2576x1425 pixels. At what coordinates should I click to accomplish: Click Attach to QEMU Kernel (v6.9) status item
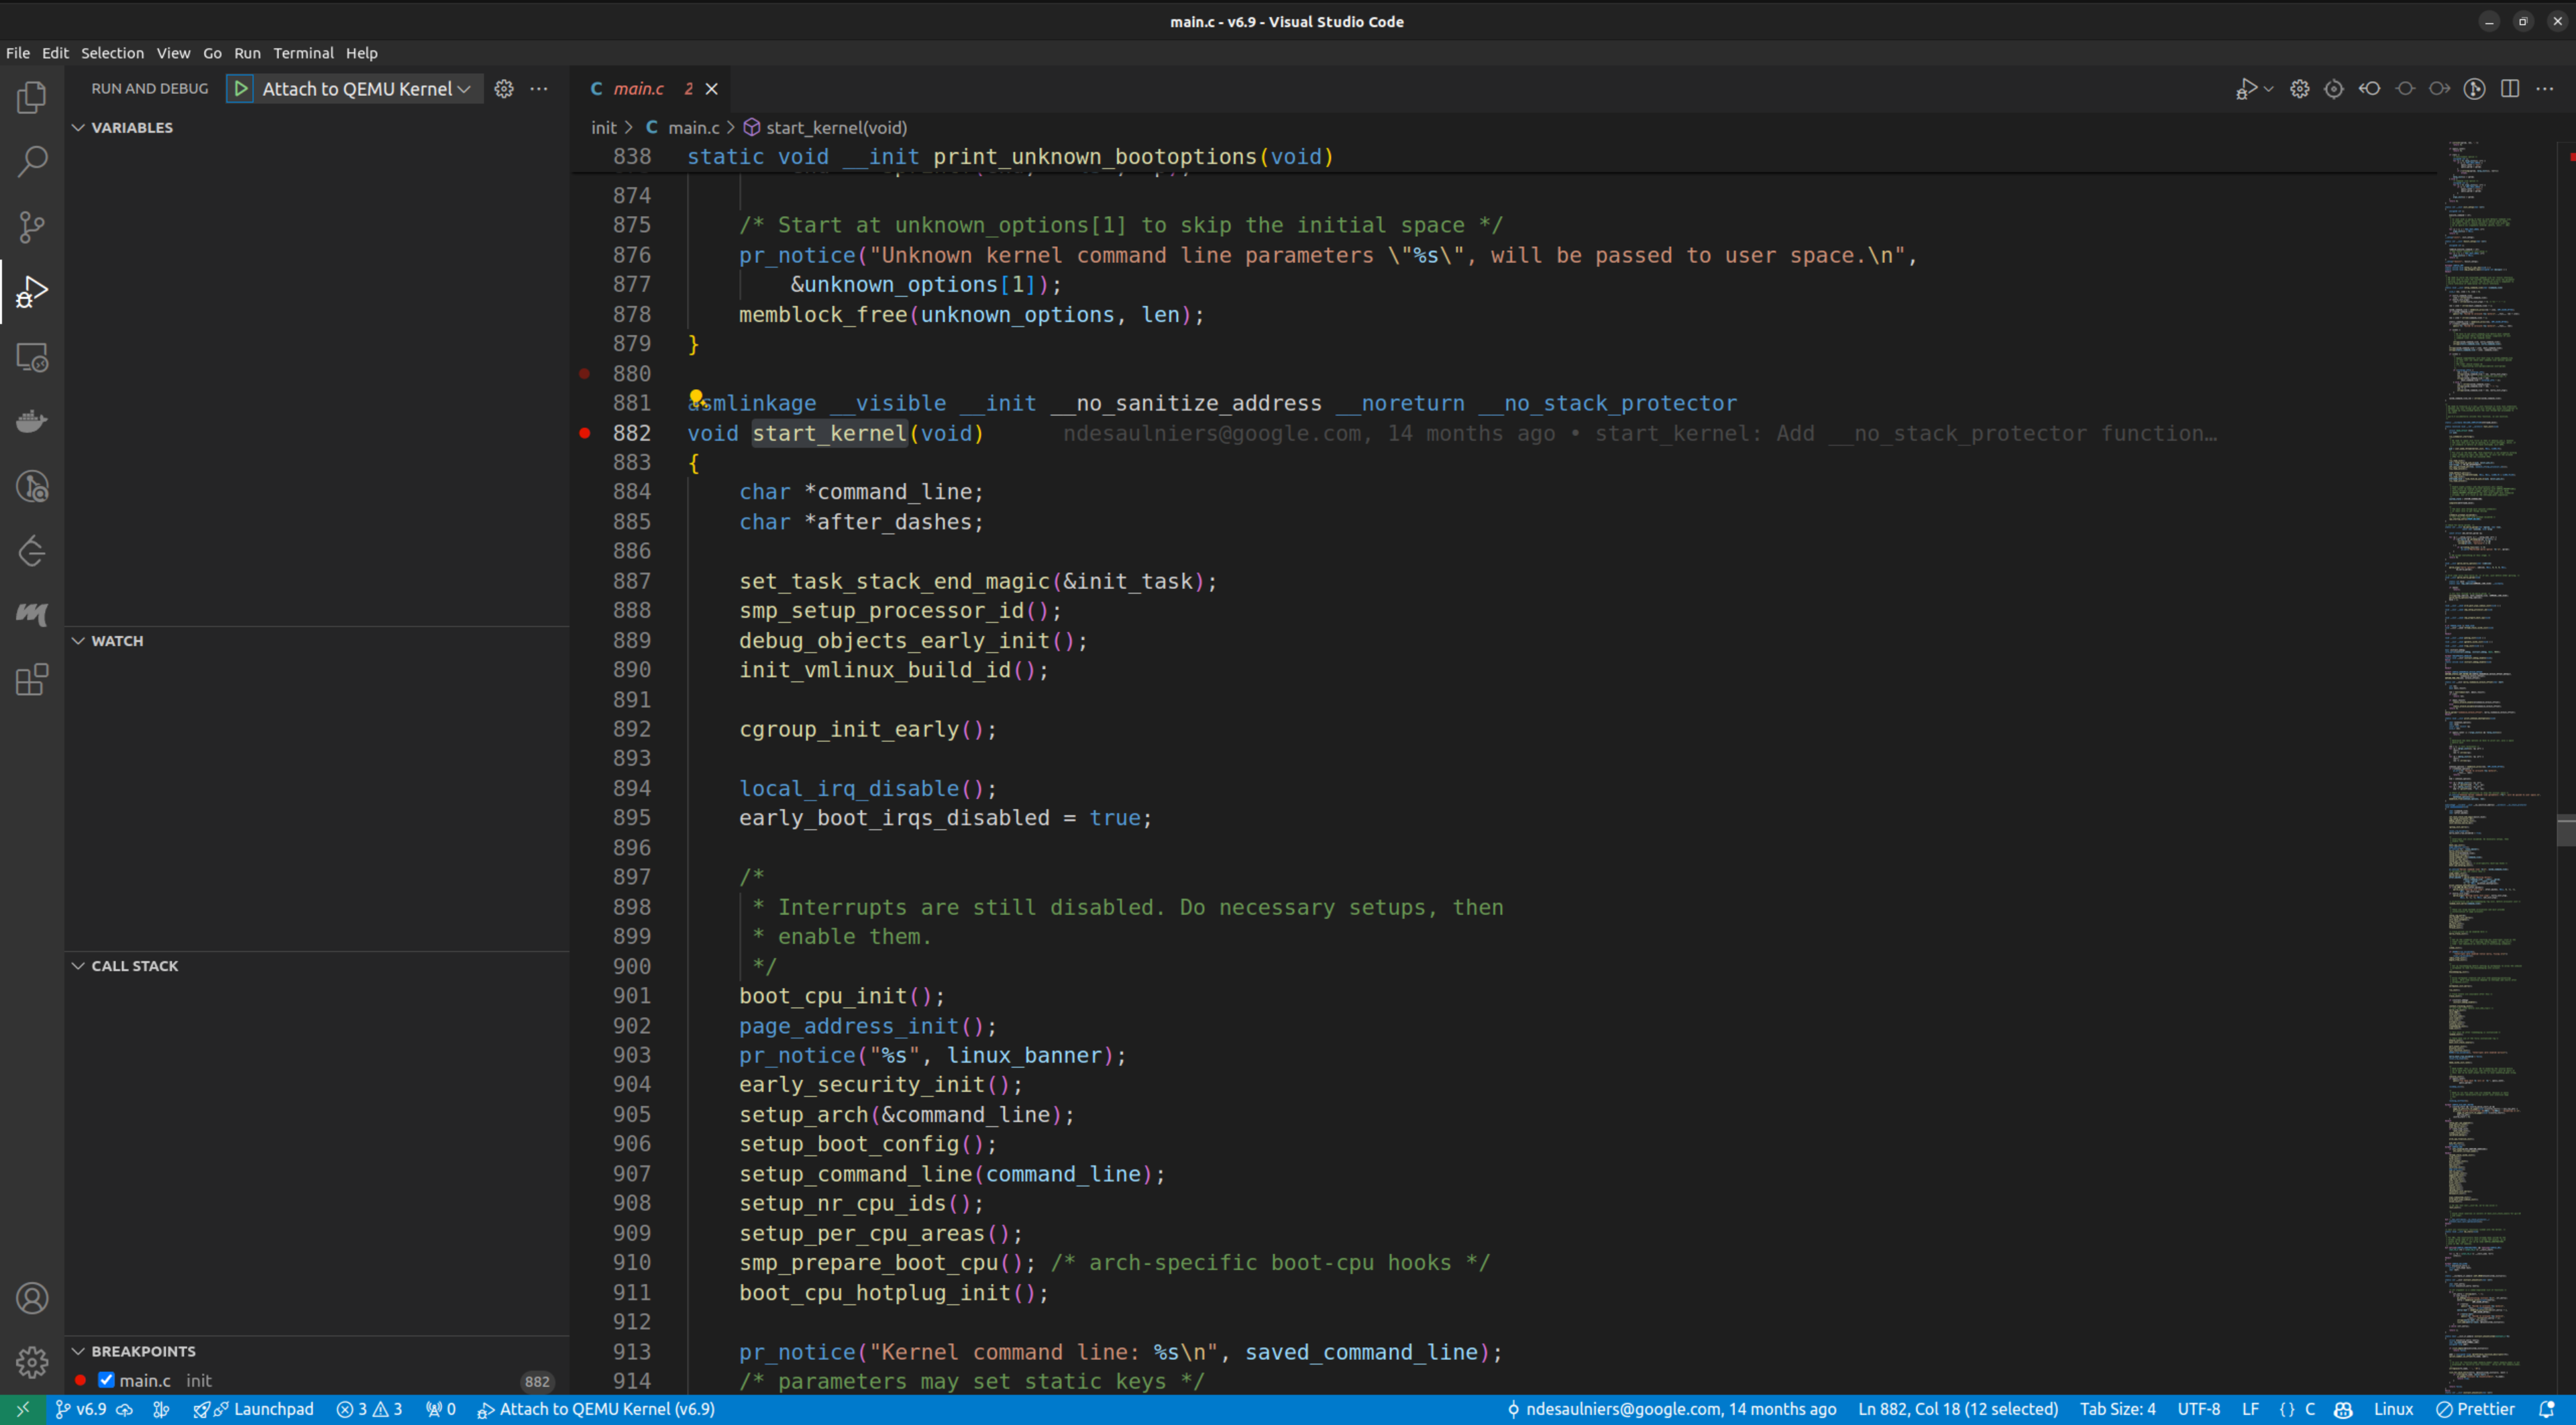coord(596,1409)
